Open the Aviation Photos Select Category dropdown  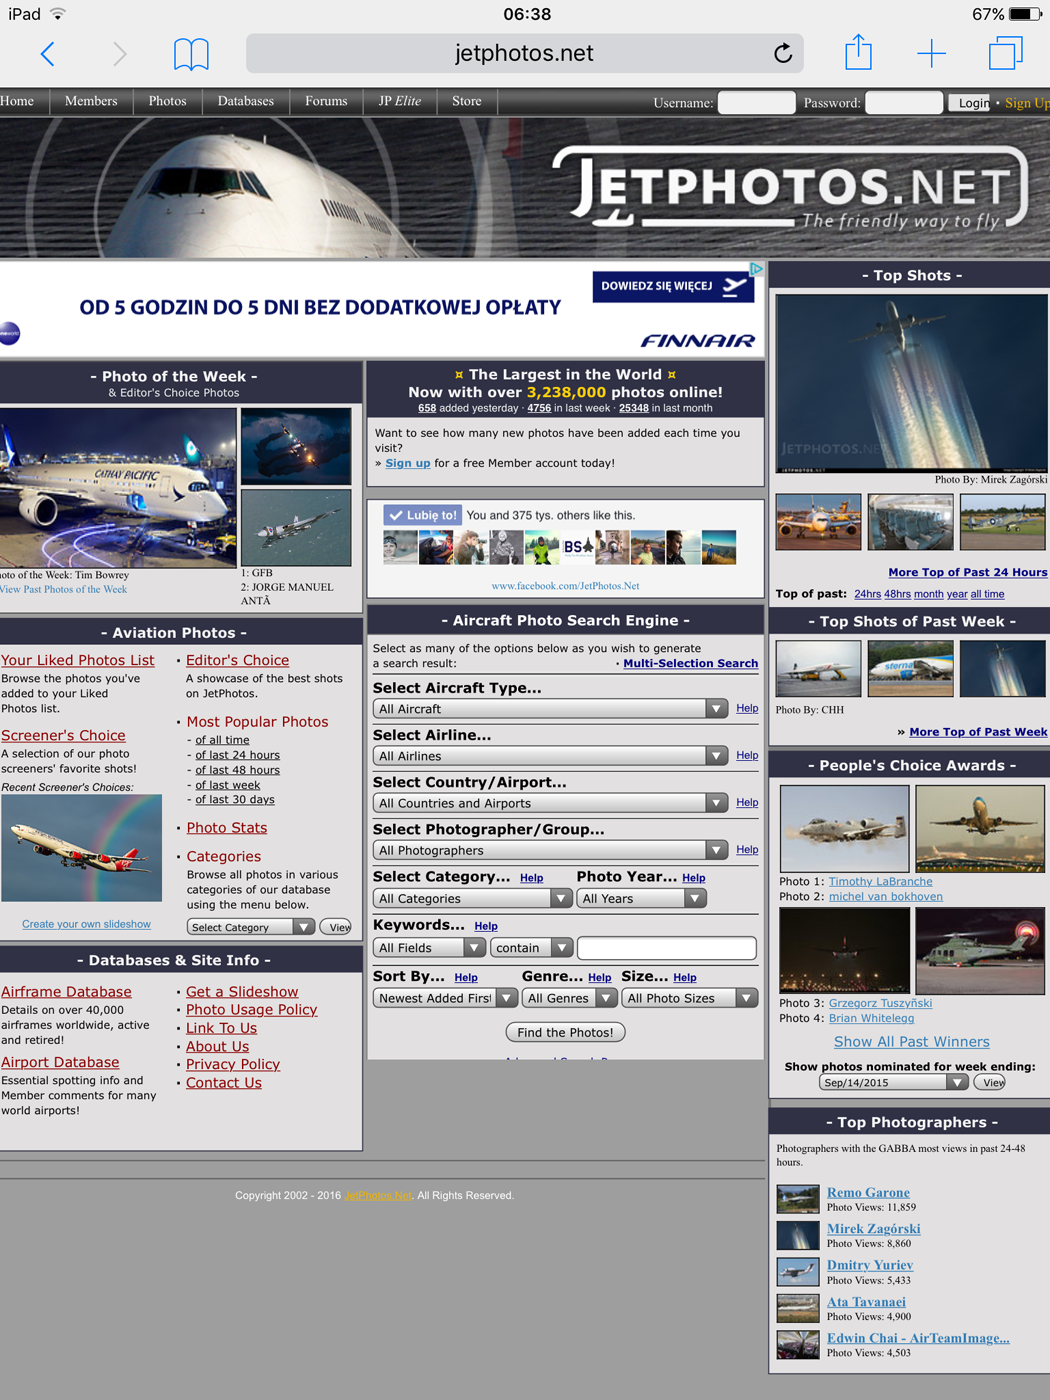click(250, 927)
